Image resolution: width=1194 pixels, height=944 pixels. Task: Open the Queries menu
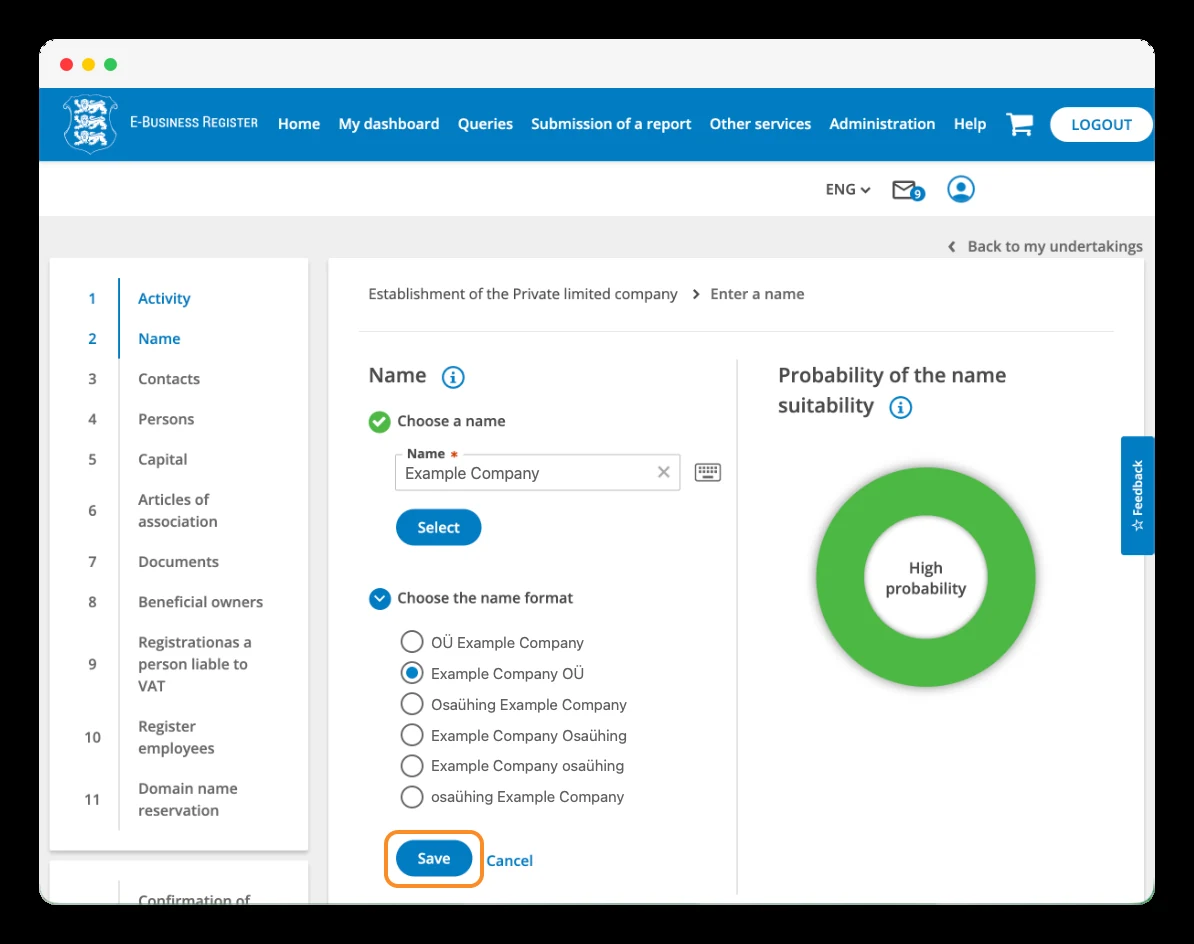[x=485, y=124]
